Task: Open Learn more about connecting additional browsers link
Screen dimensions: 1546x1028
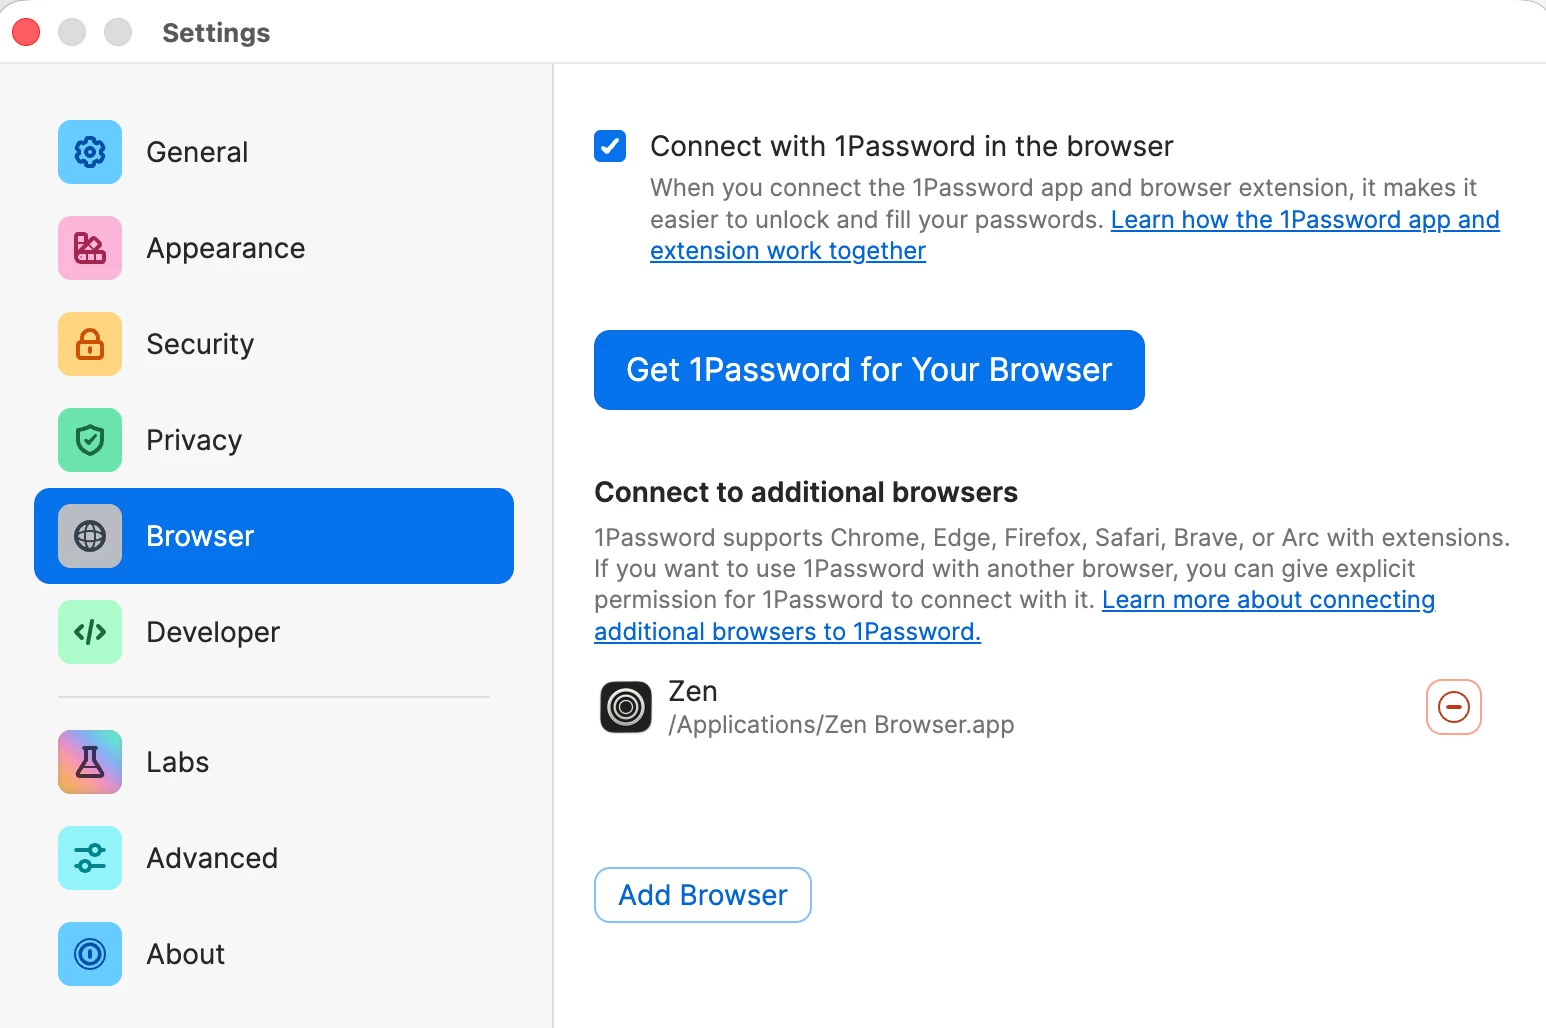Action: coord(1014,616)
